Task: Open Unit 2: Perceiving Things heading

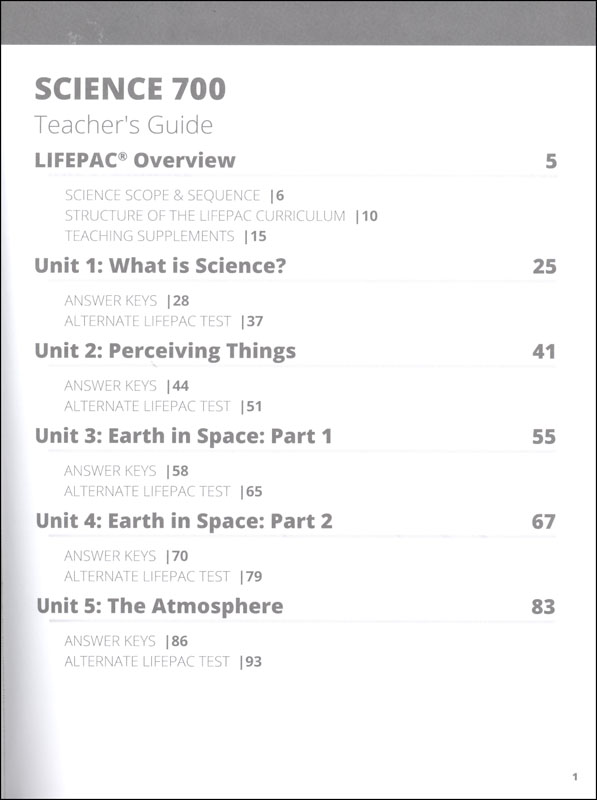Action: coord(165,351)
